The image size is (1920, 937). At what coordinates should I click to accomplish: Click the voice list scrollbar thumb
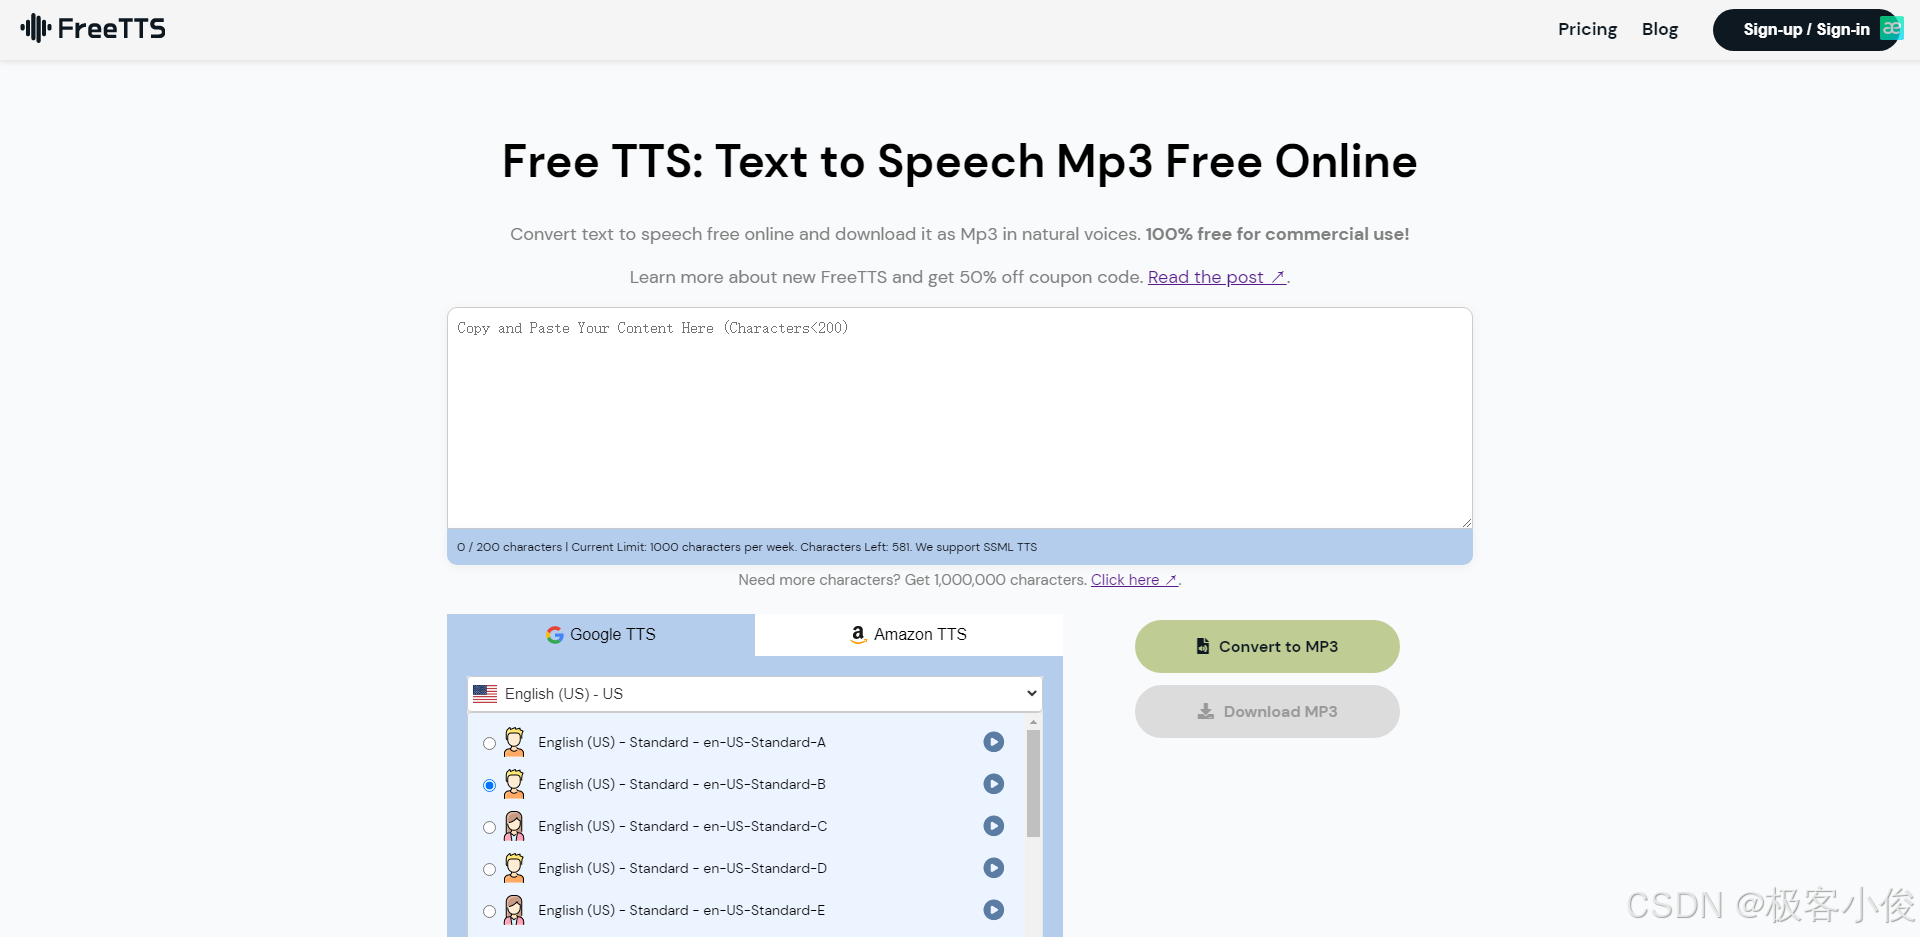tap(1033, 783)
